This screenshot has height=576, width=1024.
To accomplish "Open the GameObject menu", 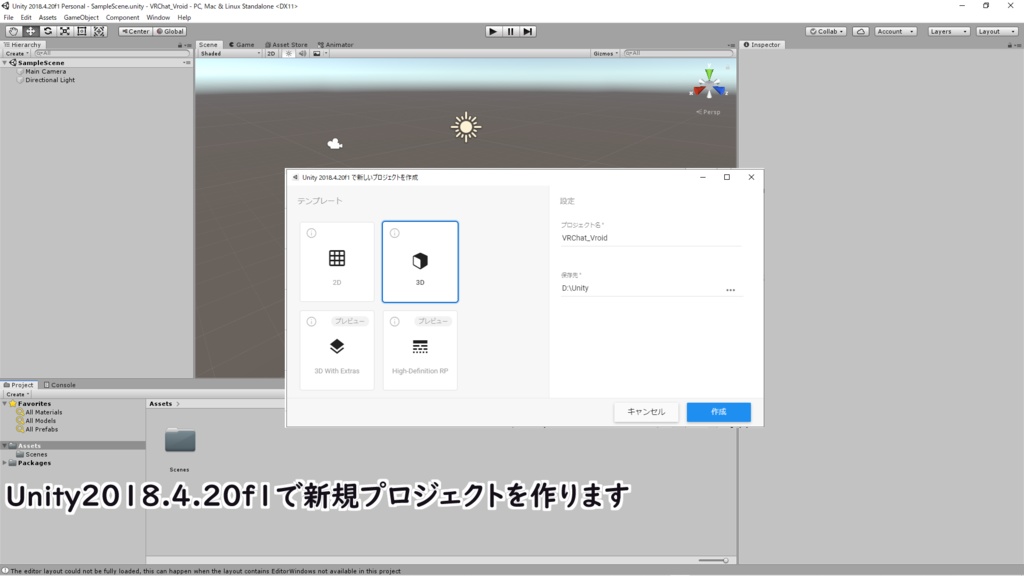I will [79, 17].
